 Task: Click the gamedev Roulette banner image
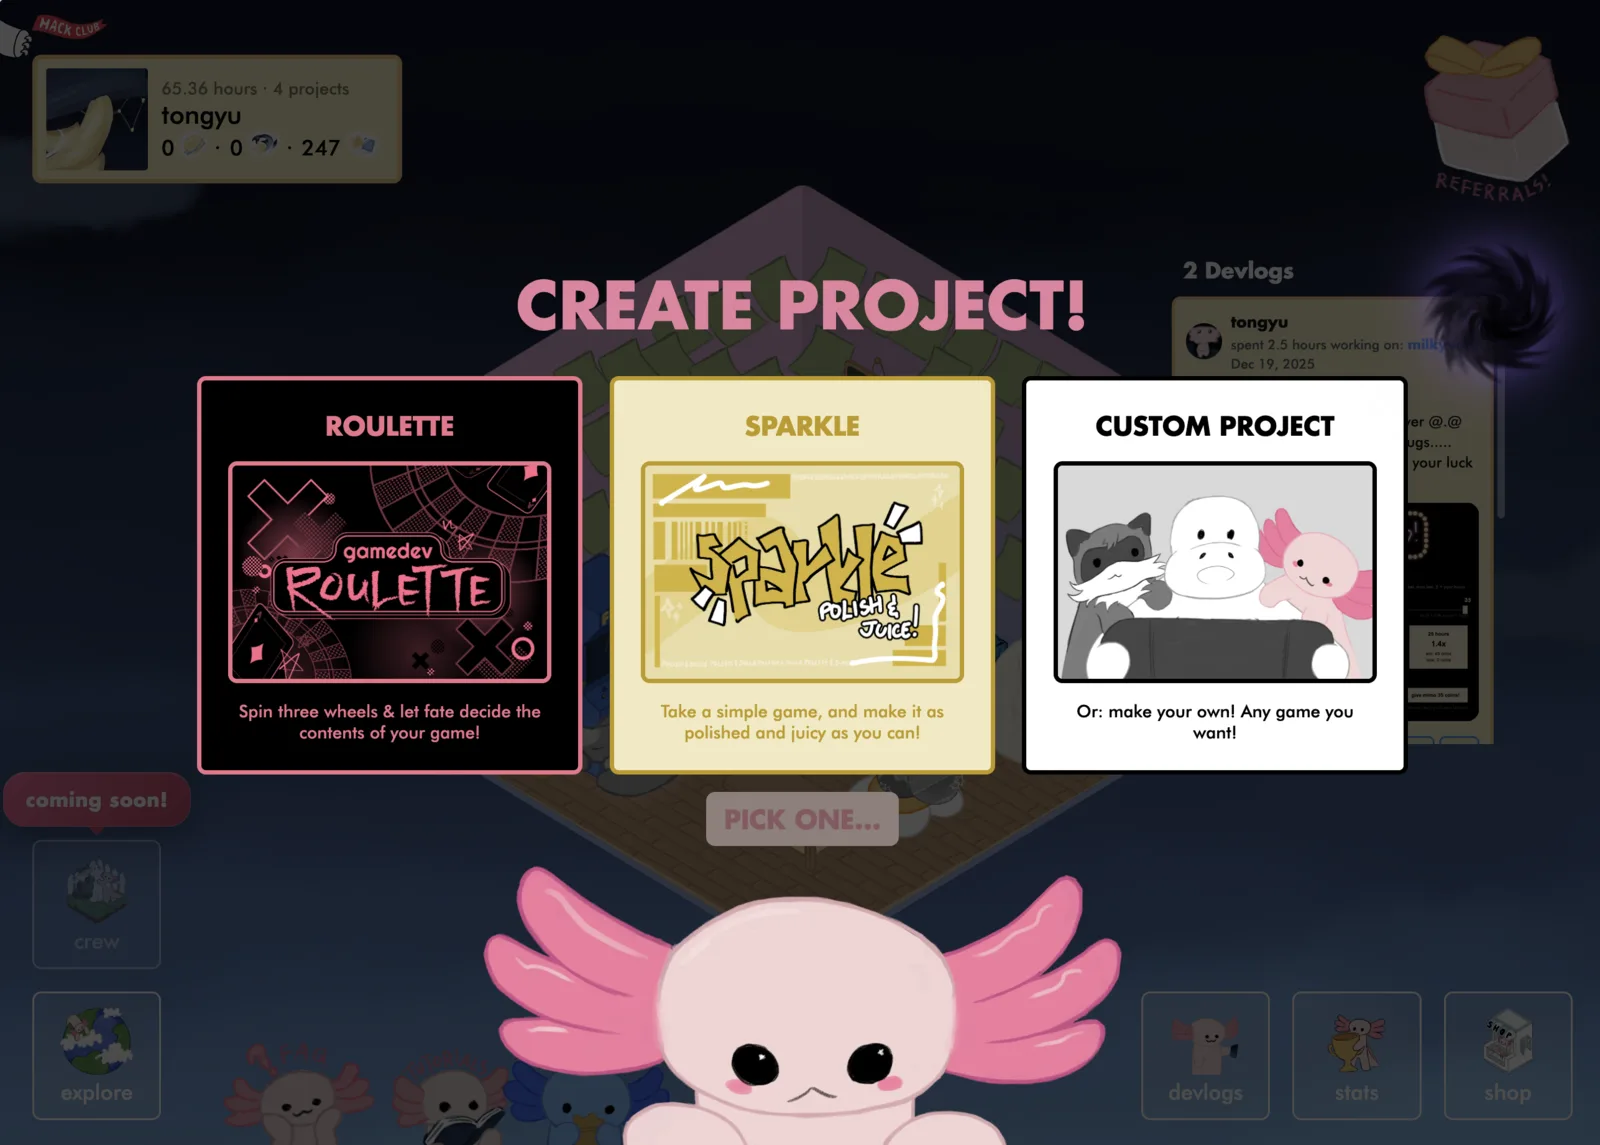click(390, 572)
